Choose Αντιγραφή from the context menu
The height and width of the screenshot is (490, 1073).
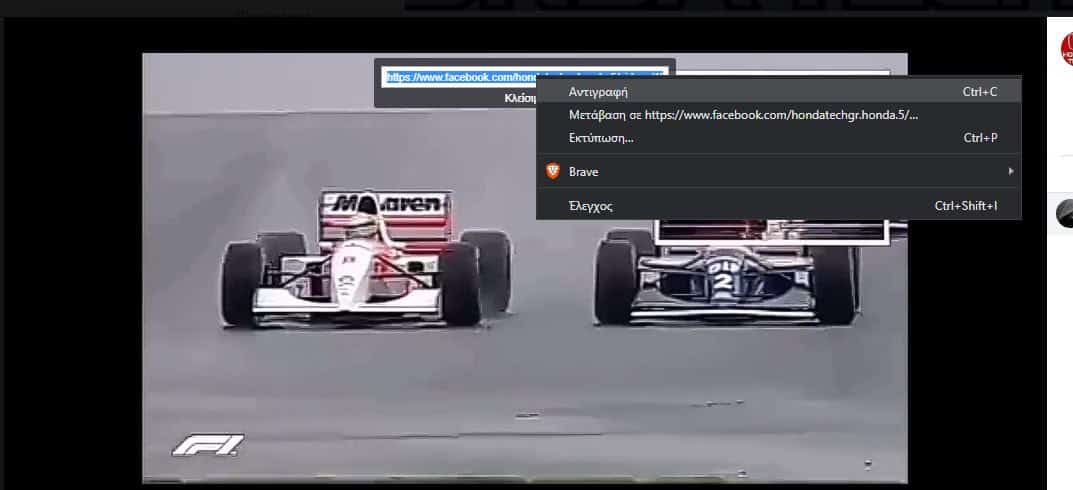pyautogui.click(x=779, y=92)
